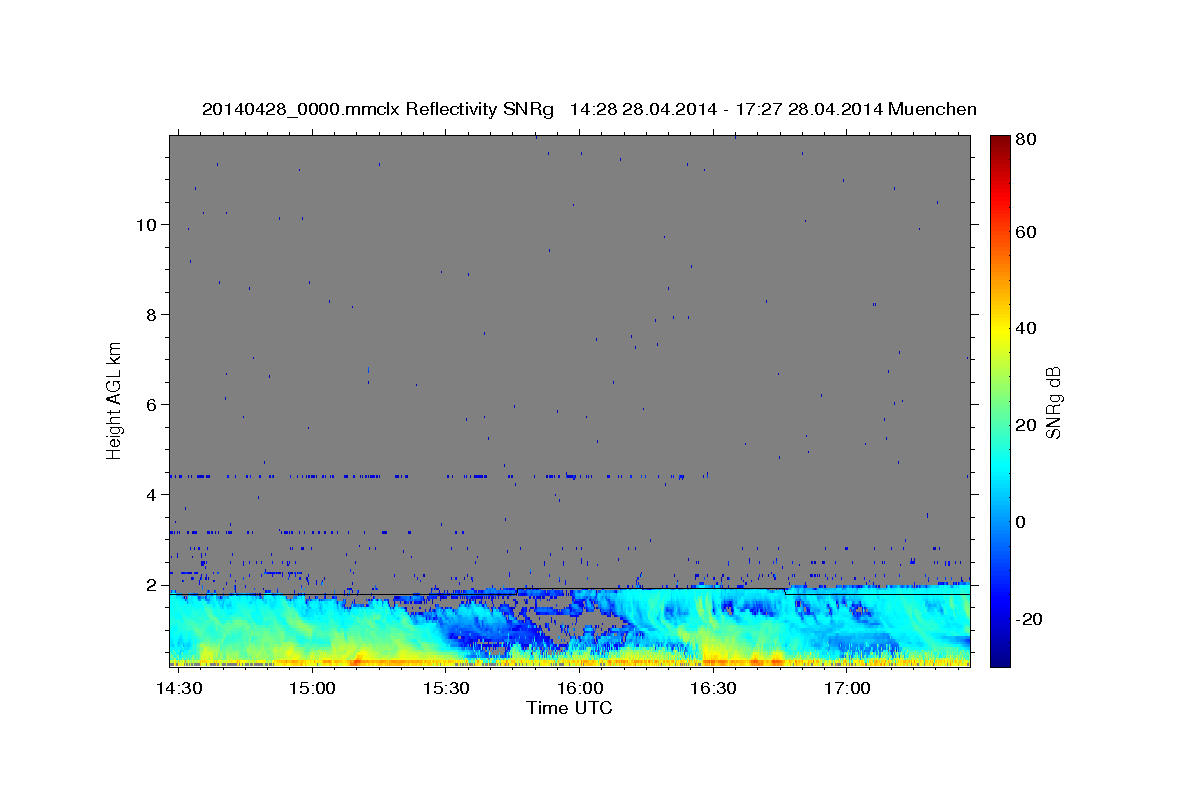This screenshot has height=800, width=1200.
Task: Click the yellow section of the colorbar
Action: point(1000,330)
